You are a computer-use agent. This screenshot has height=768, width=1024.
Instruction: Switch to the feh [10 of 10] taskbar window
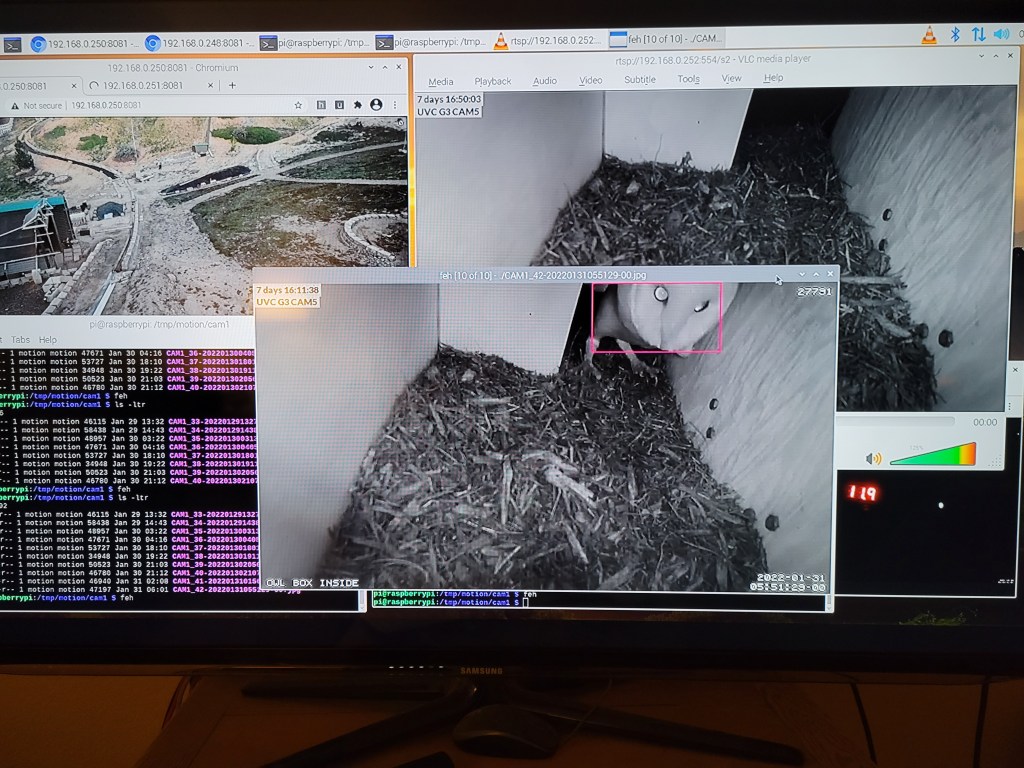pyautogui.click(x=665, y=40)
